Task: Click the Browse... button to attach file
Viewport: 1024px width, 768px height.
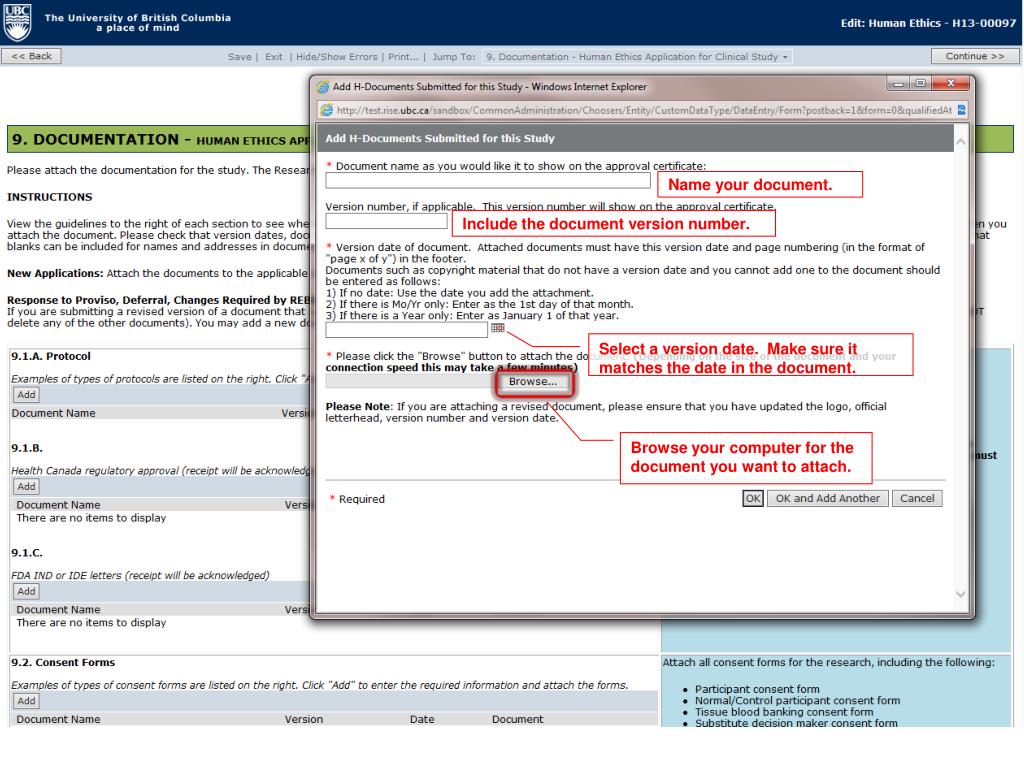Action: (533, 381)
